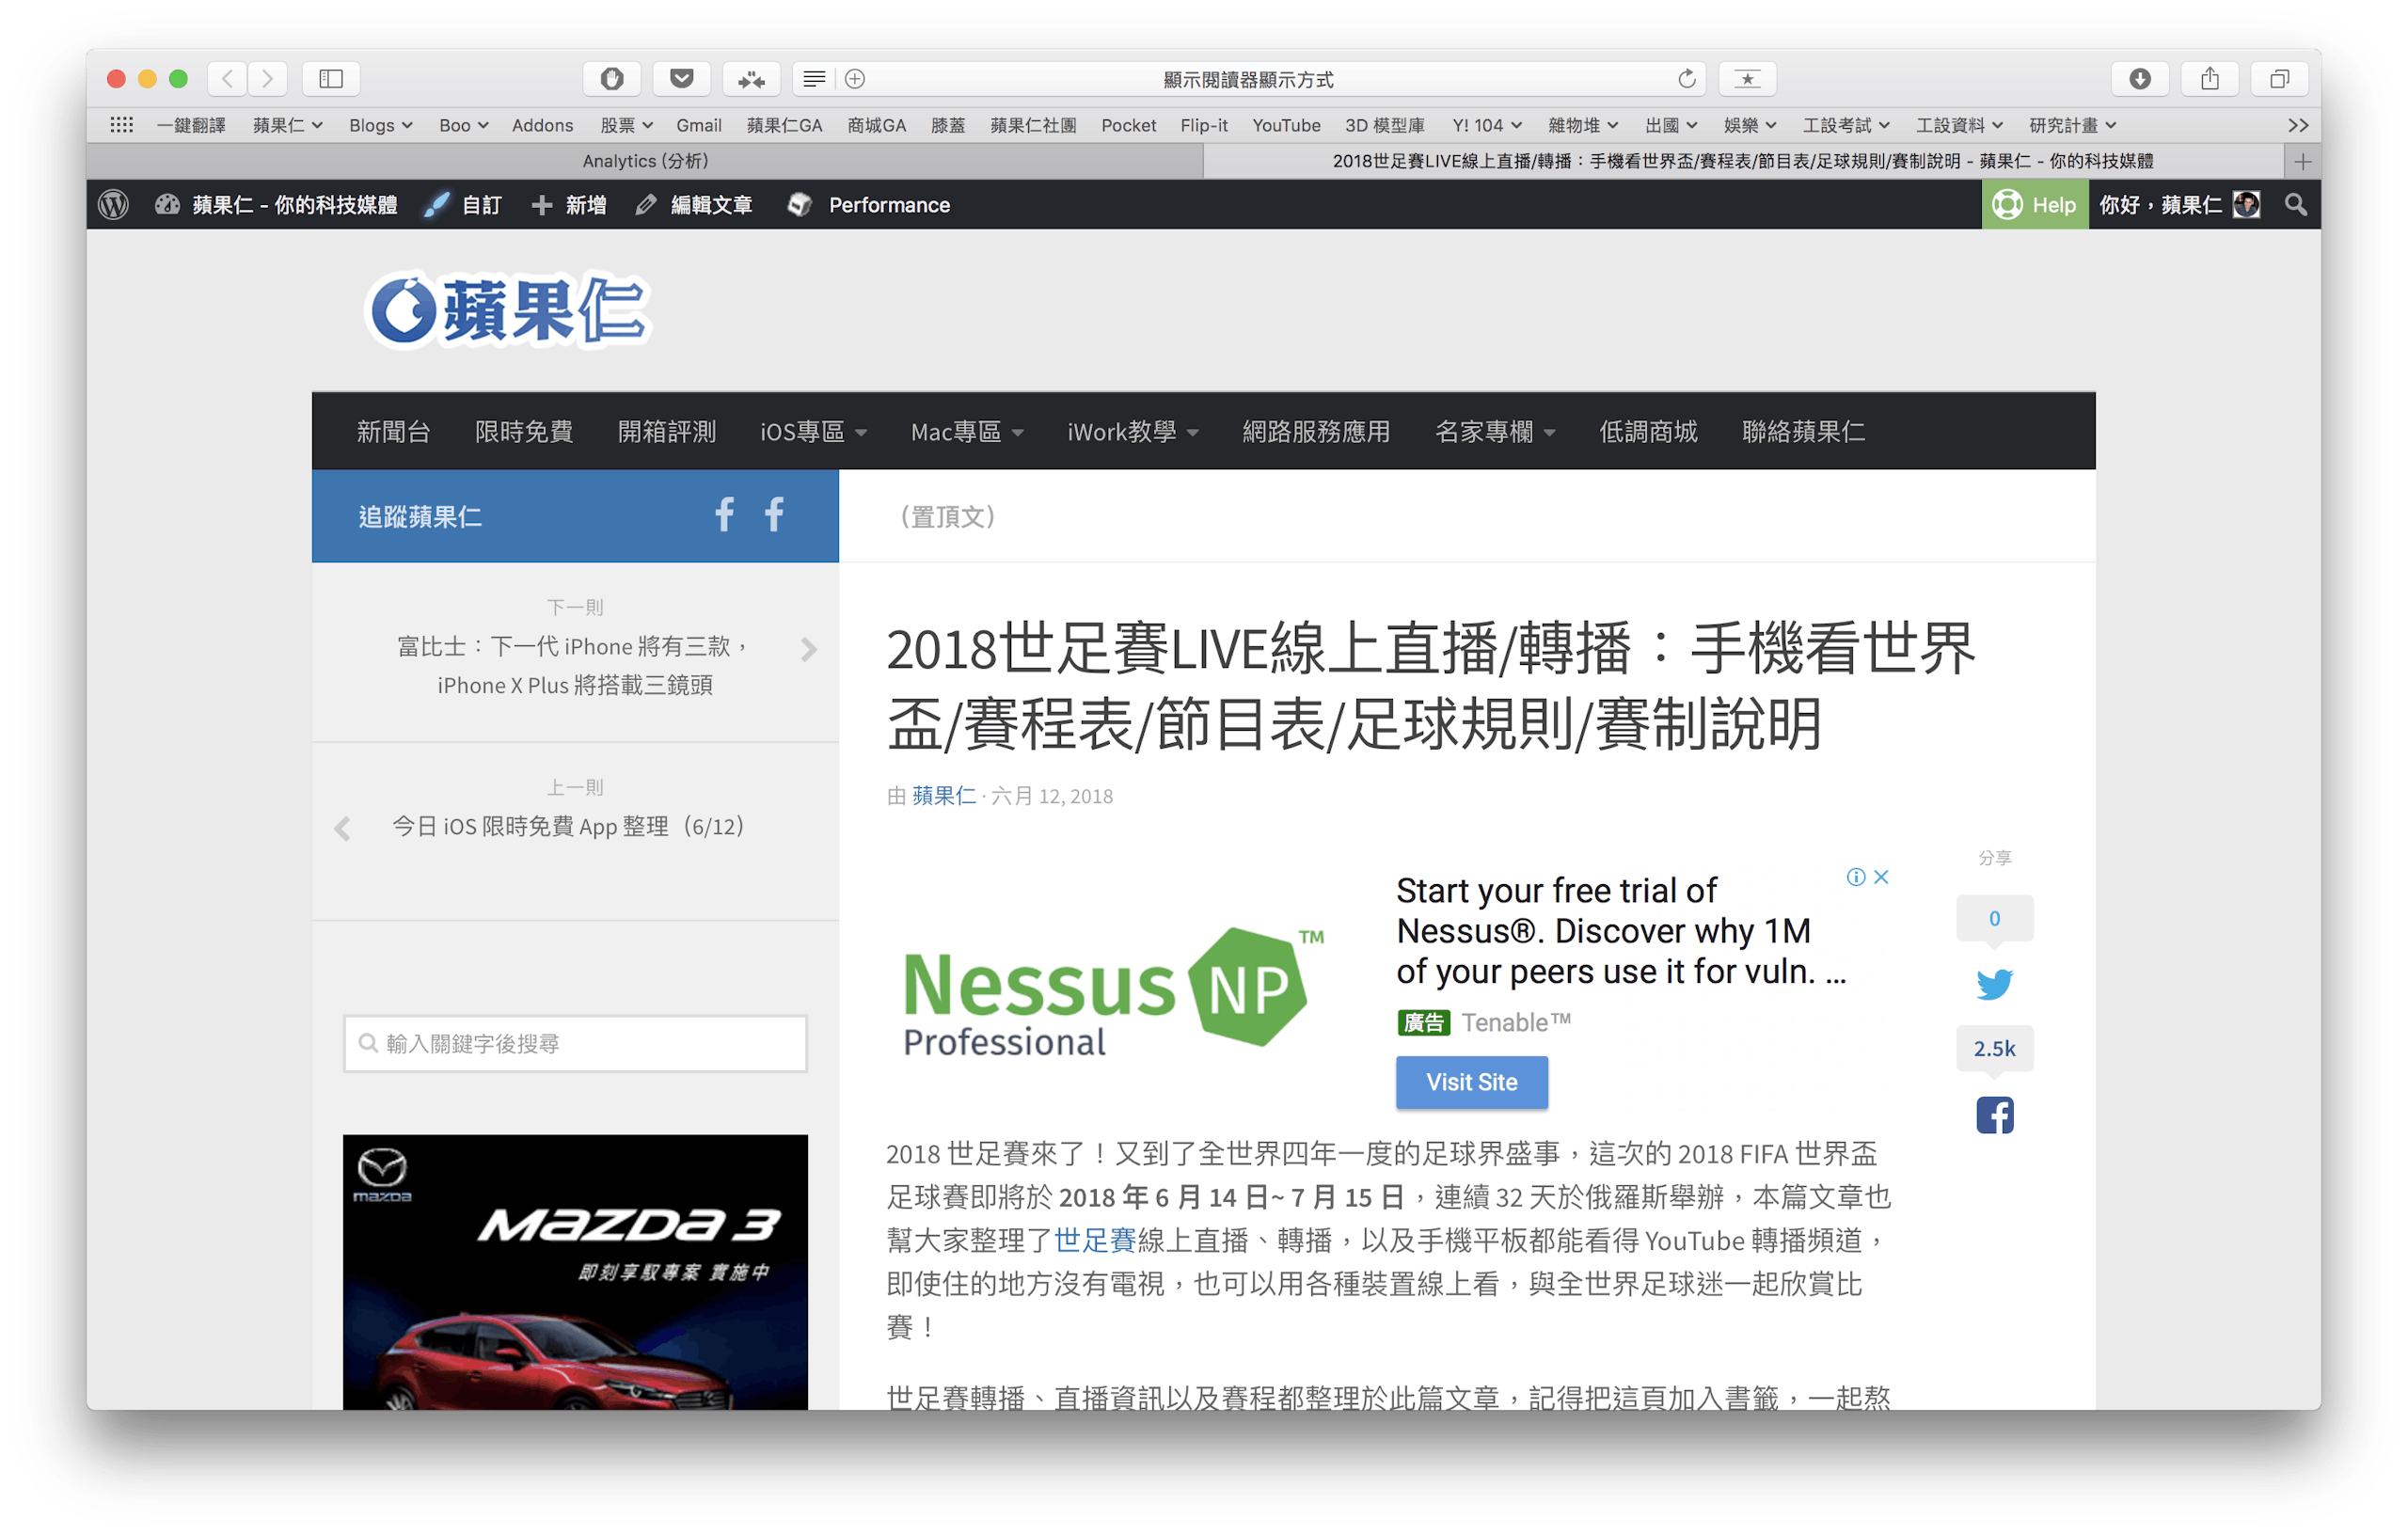Image resolution: width=2408 pixels, height=1534 pixels.
Task: Show all tabs overview button
Action: click(x=2279, y=79)
